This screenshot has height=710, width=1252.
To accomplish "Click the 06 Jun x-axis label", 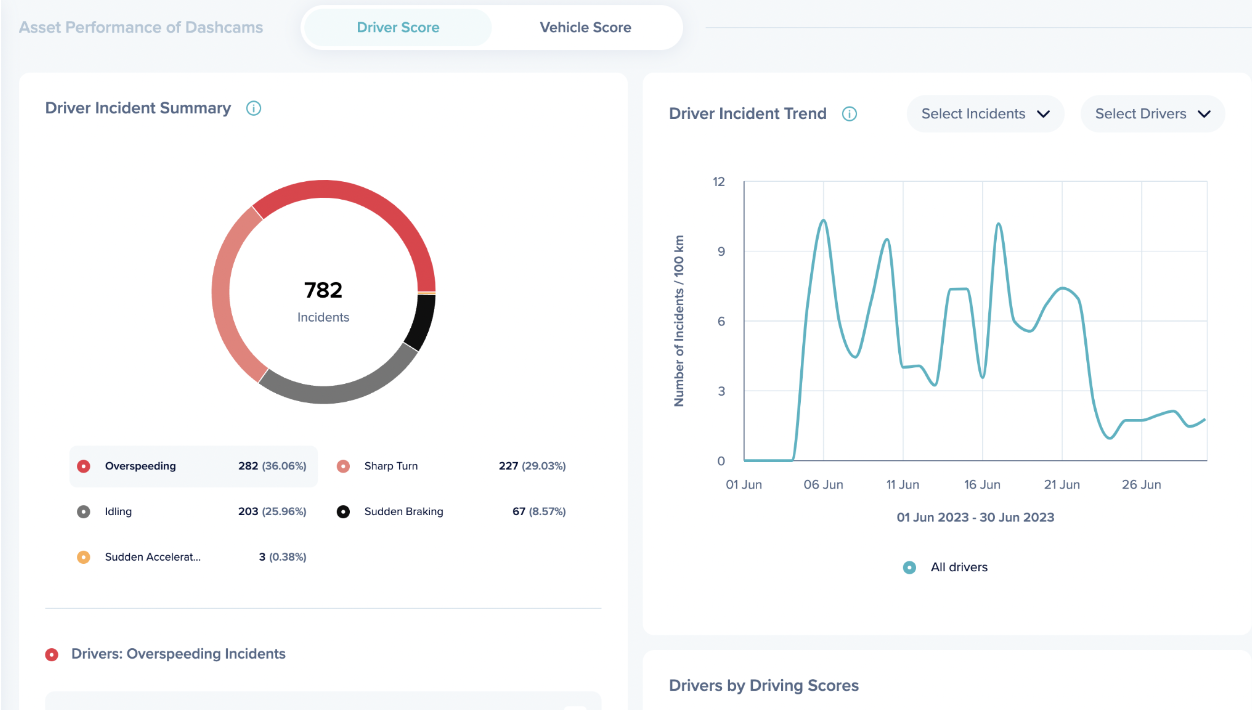I will (x=823, y=484).
